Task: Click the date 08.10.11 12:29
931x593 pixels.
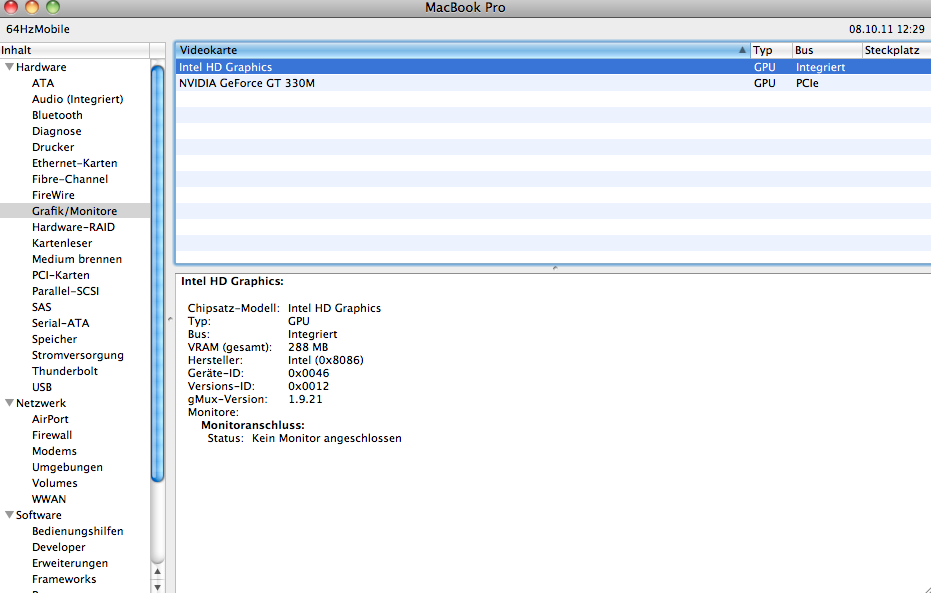Action: (x=886, y=29)
